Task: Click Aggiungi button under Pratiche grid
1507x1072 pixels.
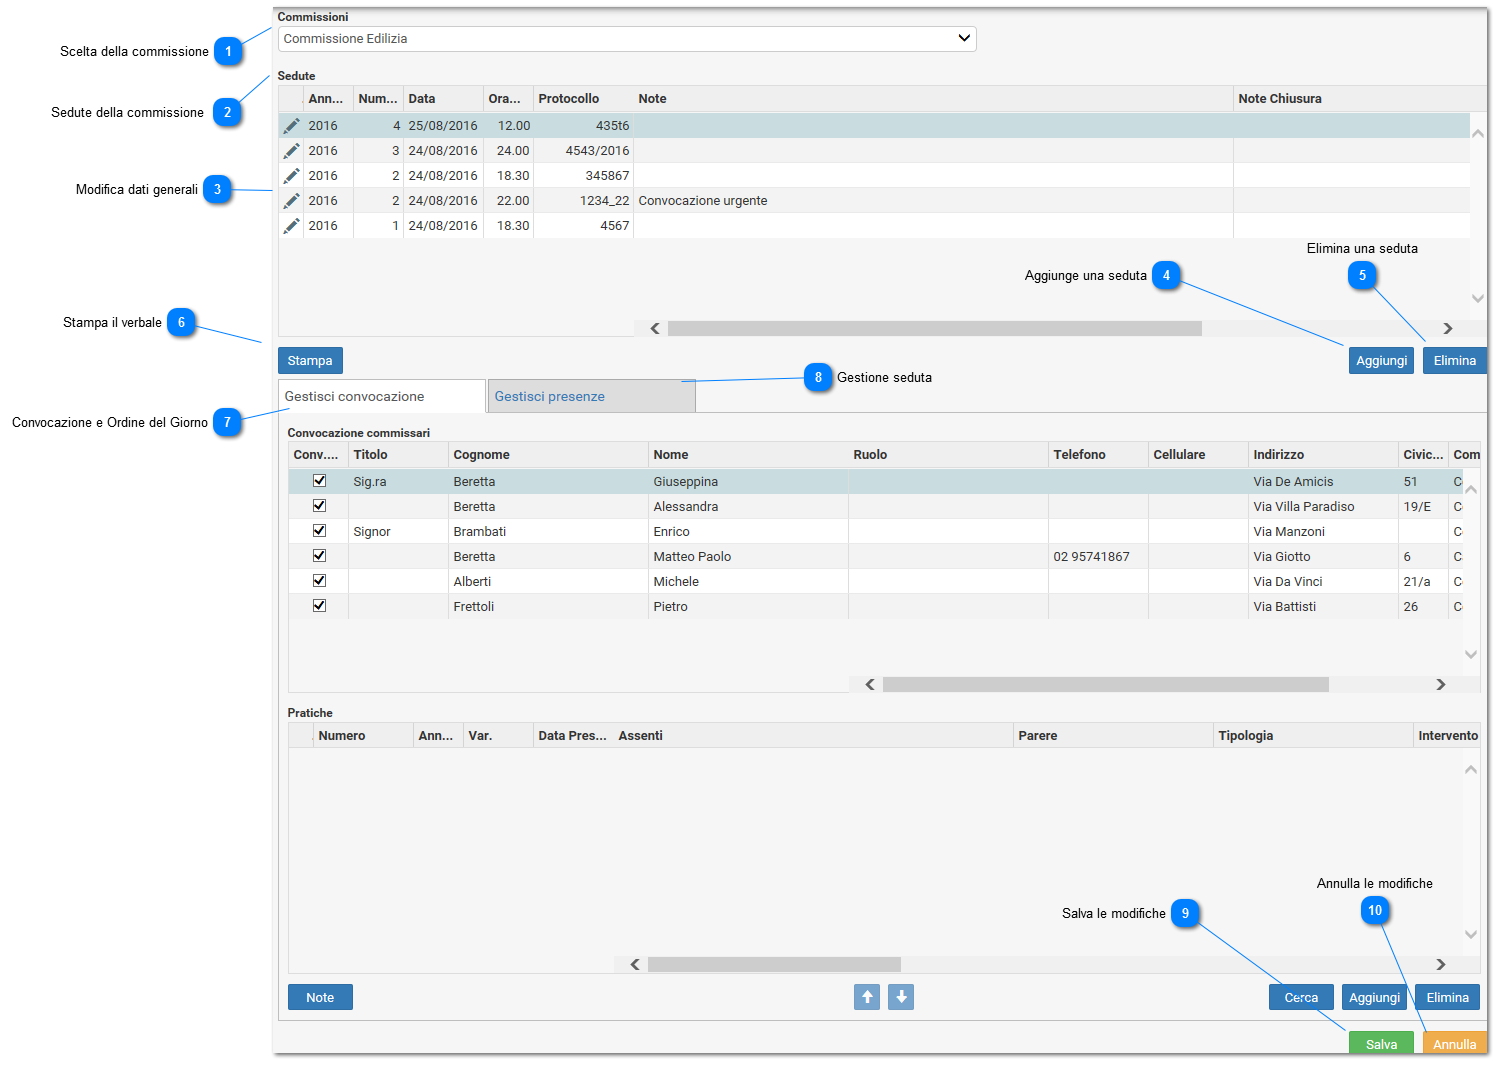Action: (1374, 997)
